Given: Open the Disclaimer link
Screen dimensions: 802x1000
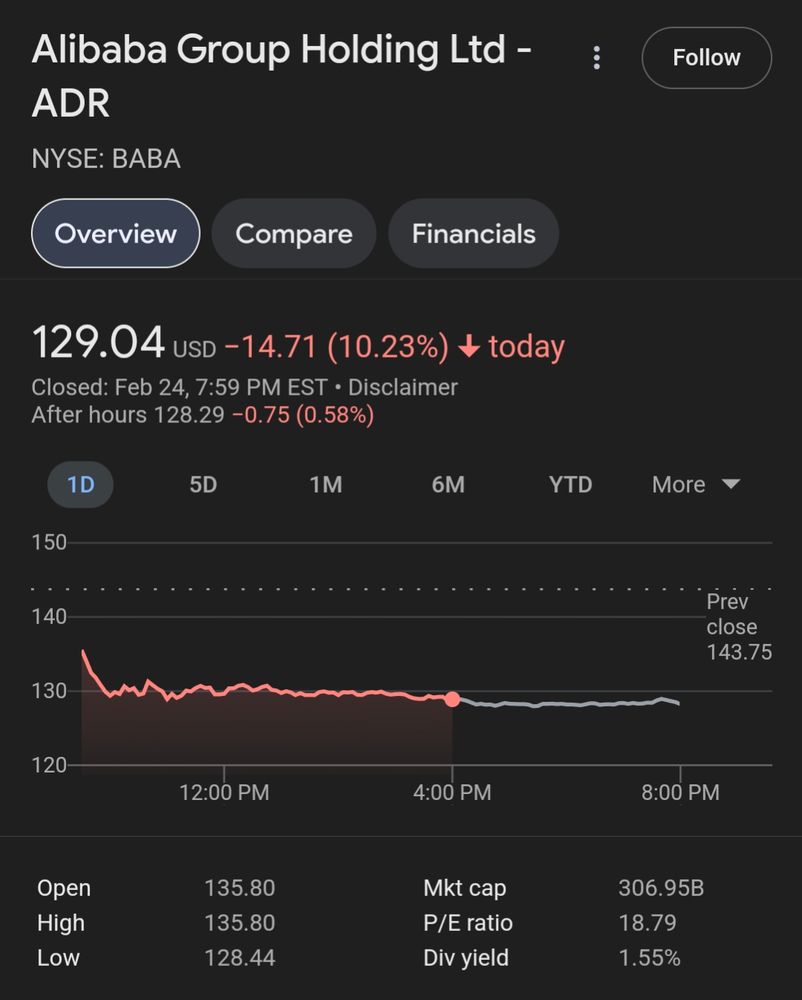Looking at the screenshot, I should [x=403, y=387].
